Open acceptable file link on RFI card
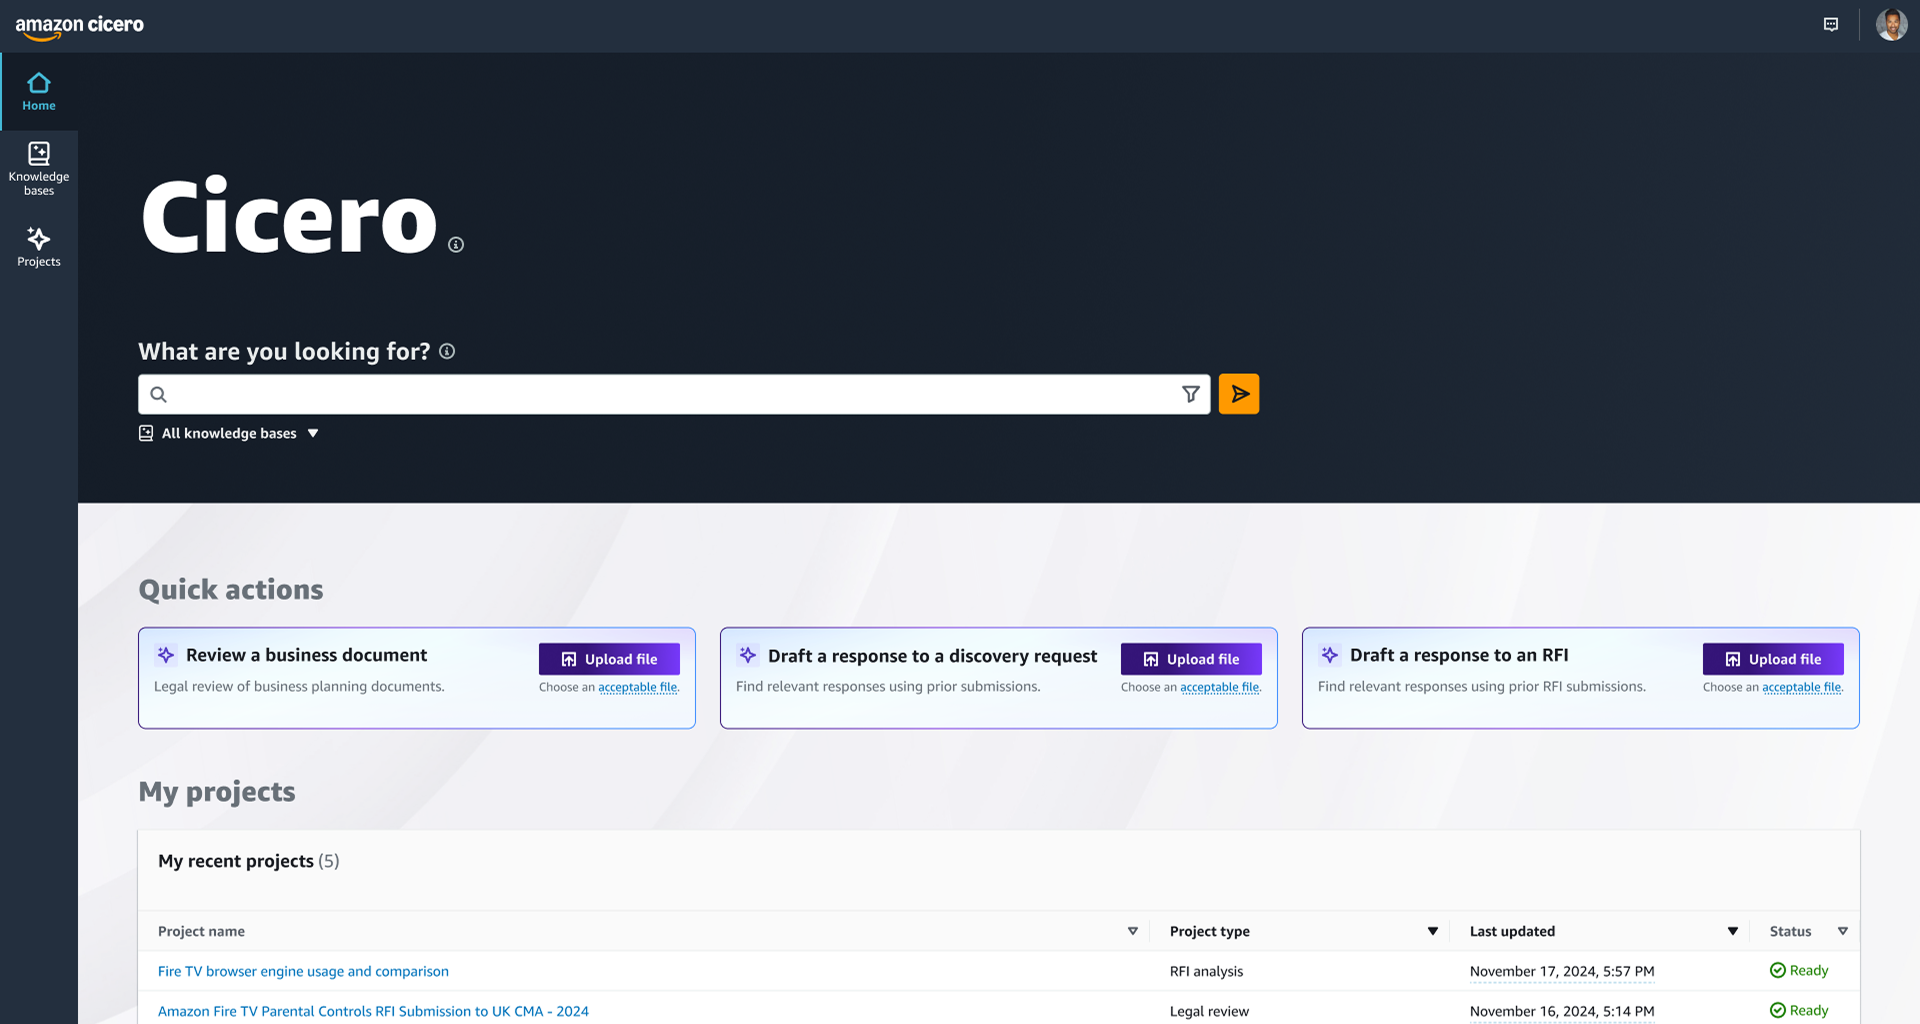 1802,687
